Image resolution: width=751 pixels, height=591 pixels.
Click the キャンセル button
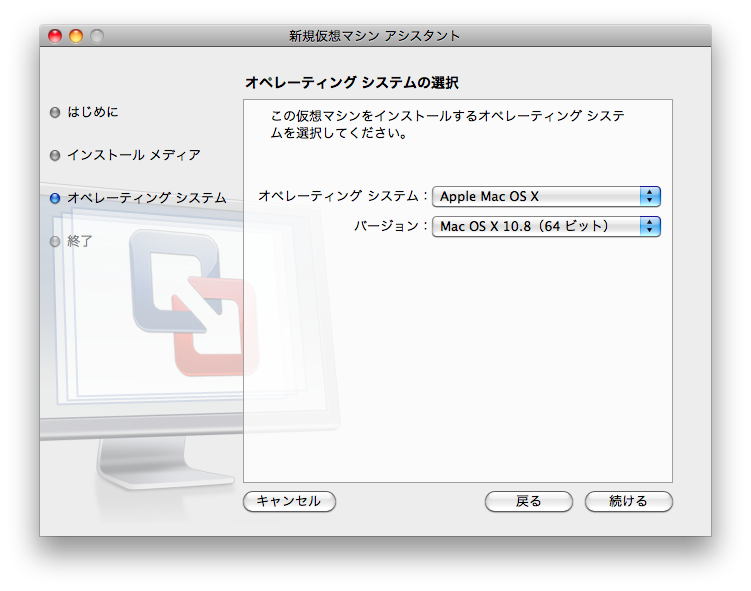tap(289, 501)
